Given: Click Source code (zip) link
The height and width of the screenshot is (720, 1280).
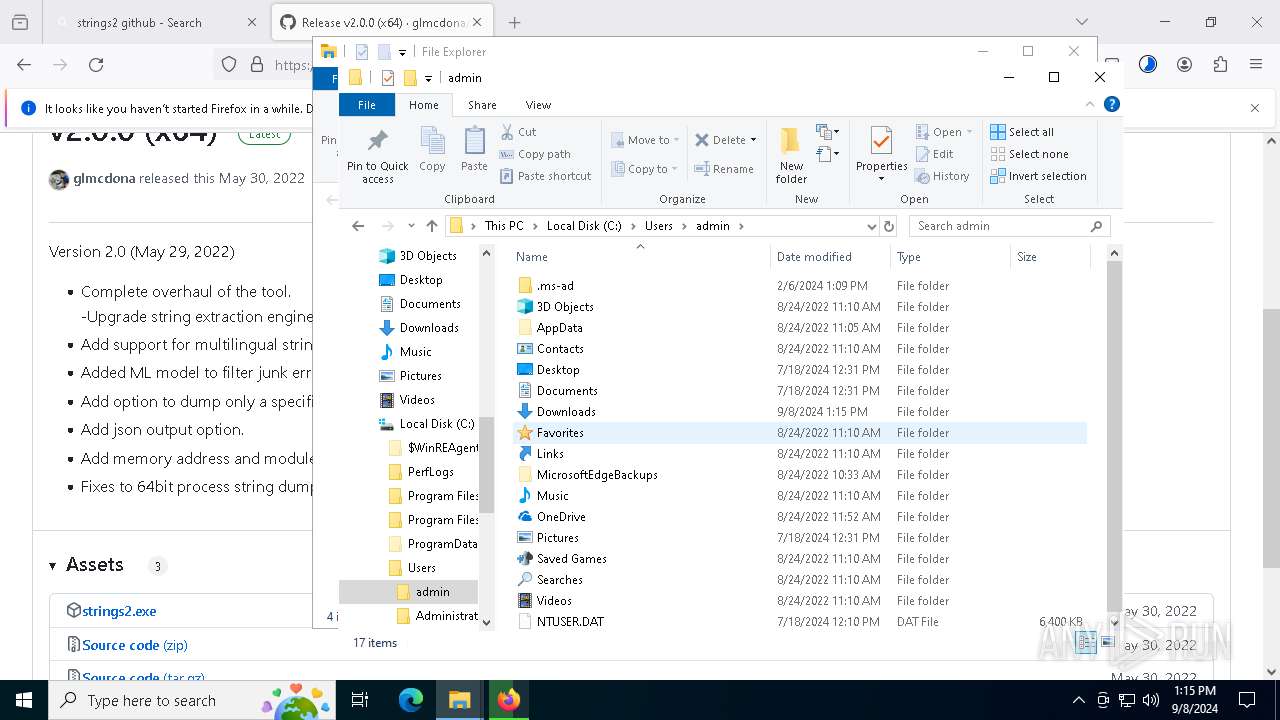Looking at the screenshot, I should click(x=135, y=645).
